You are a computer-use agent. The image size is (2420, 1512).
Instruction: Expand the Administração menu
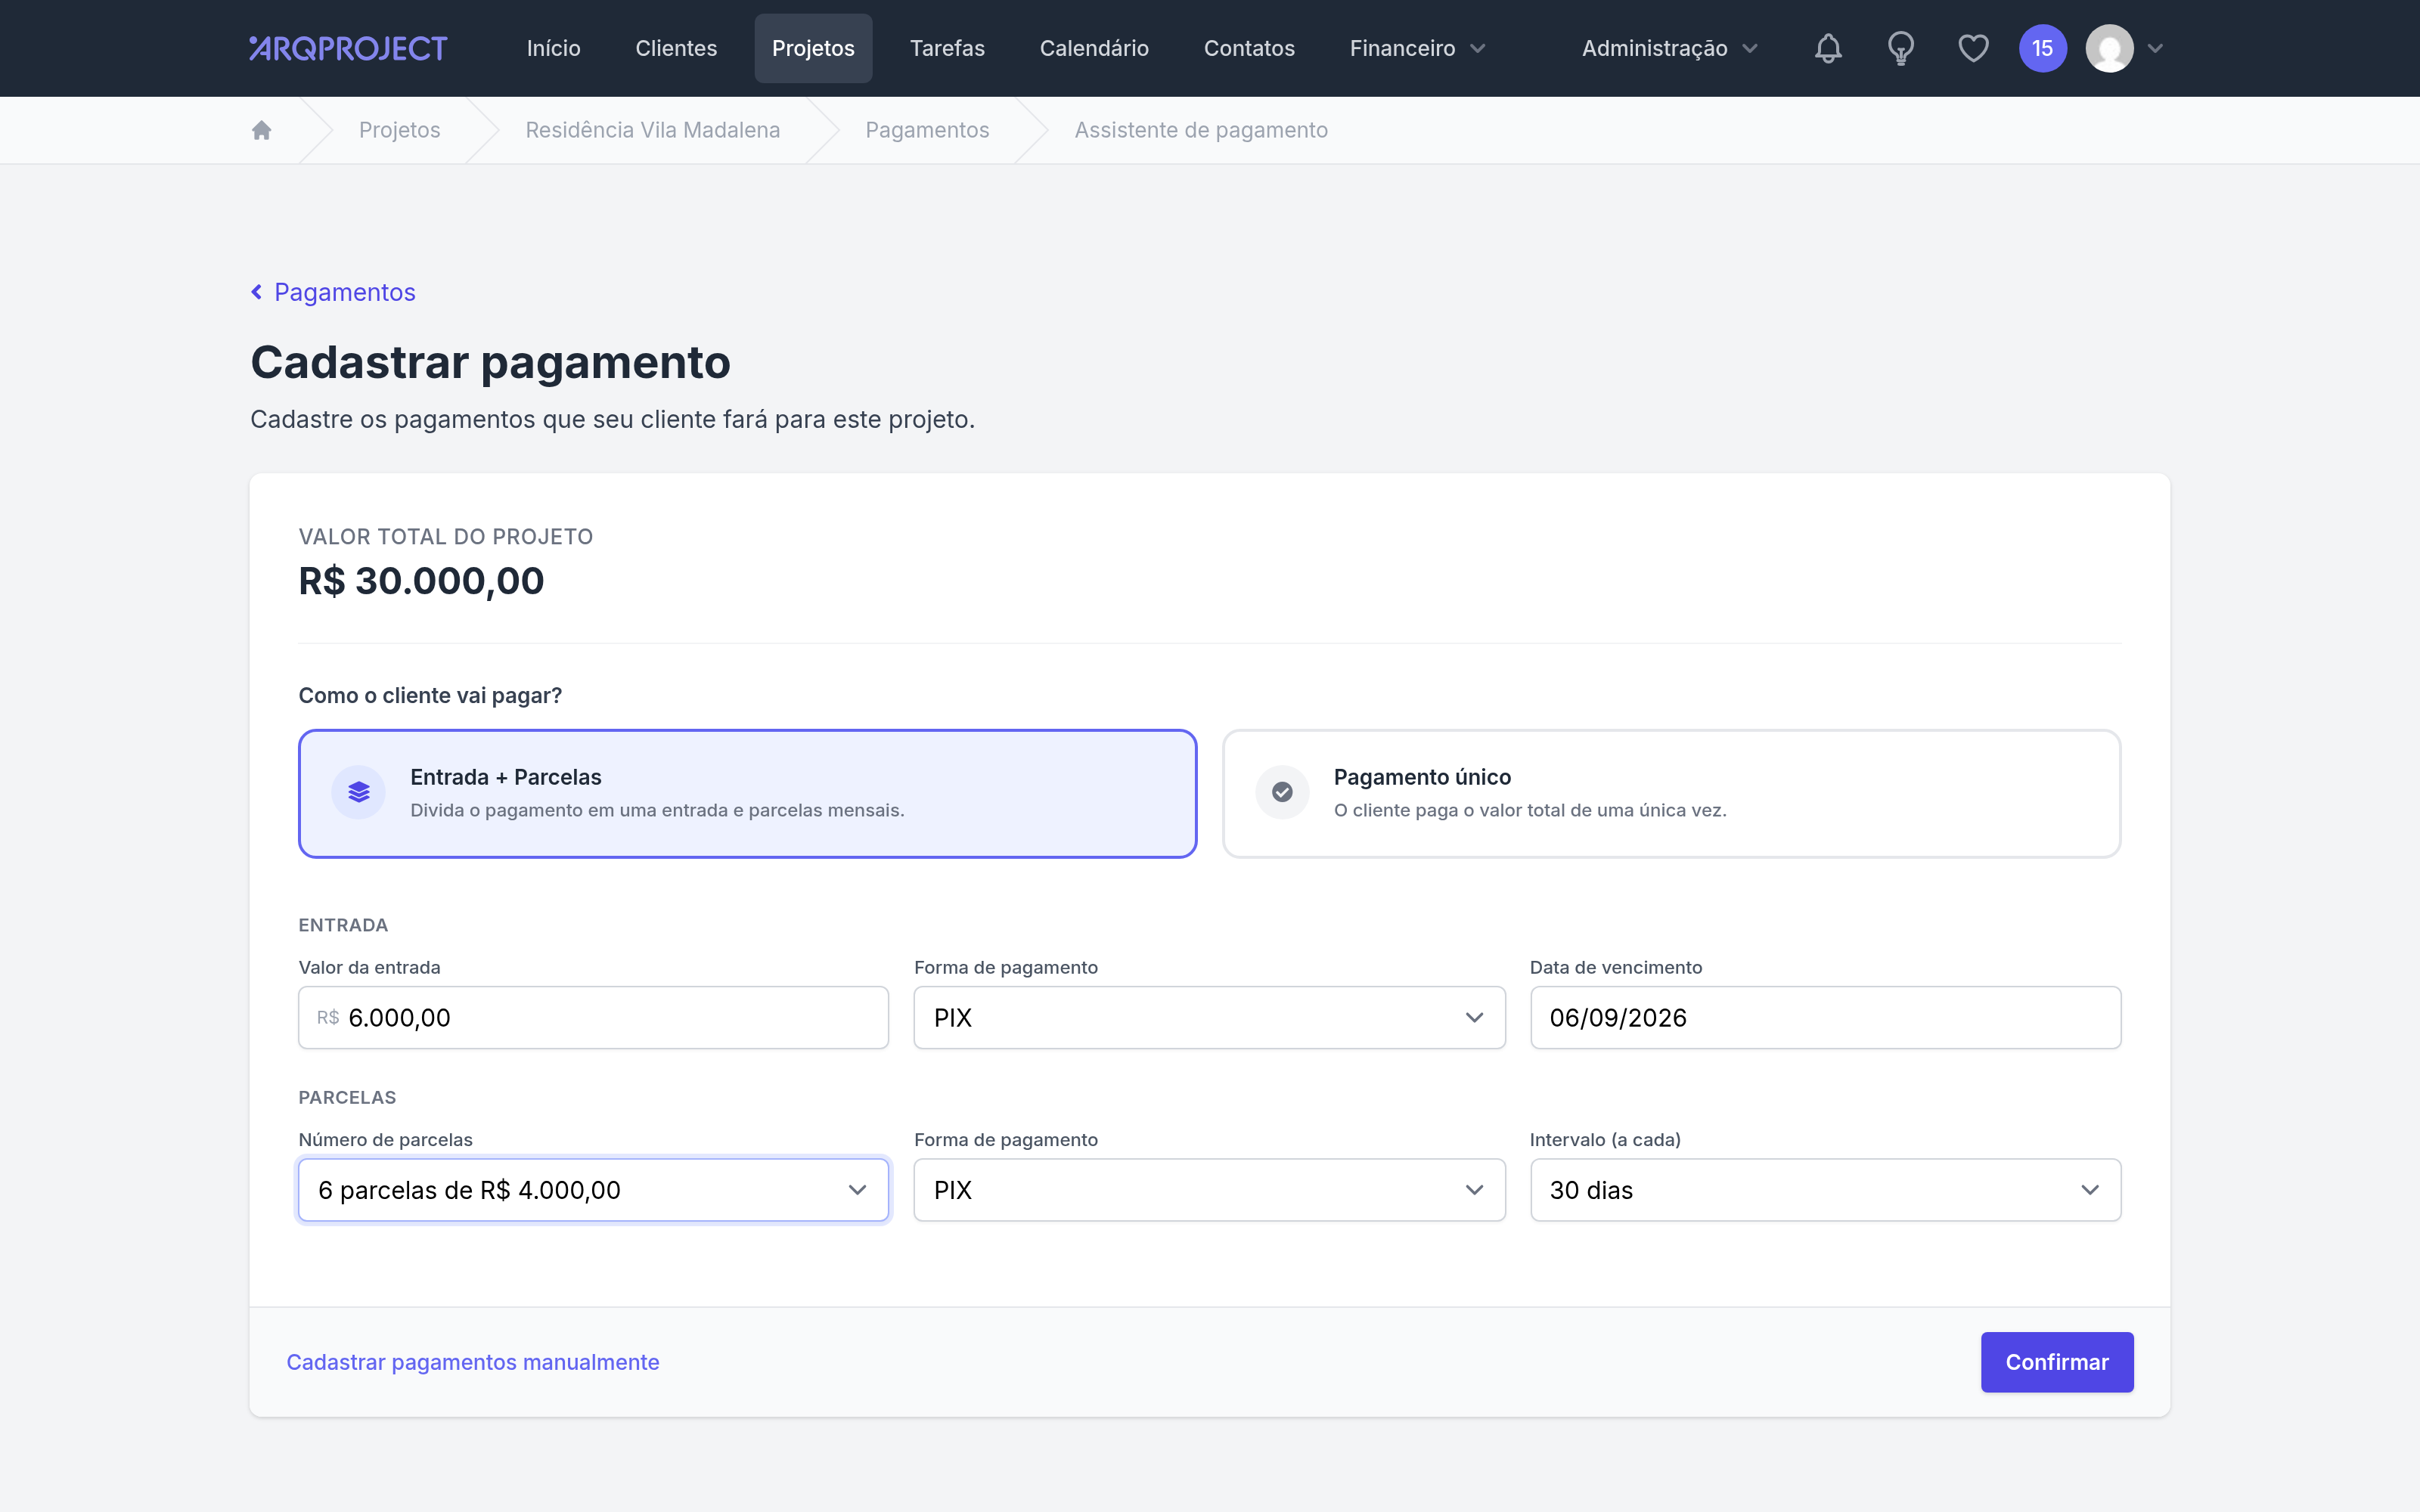(x=1669, y=48)
